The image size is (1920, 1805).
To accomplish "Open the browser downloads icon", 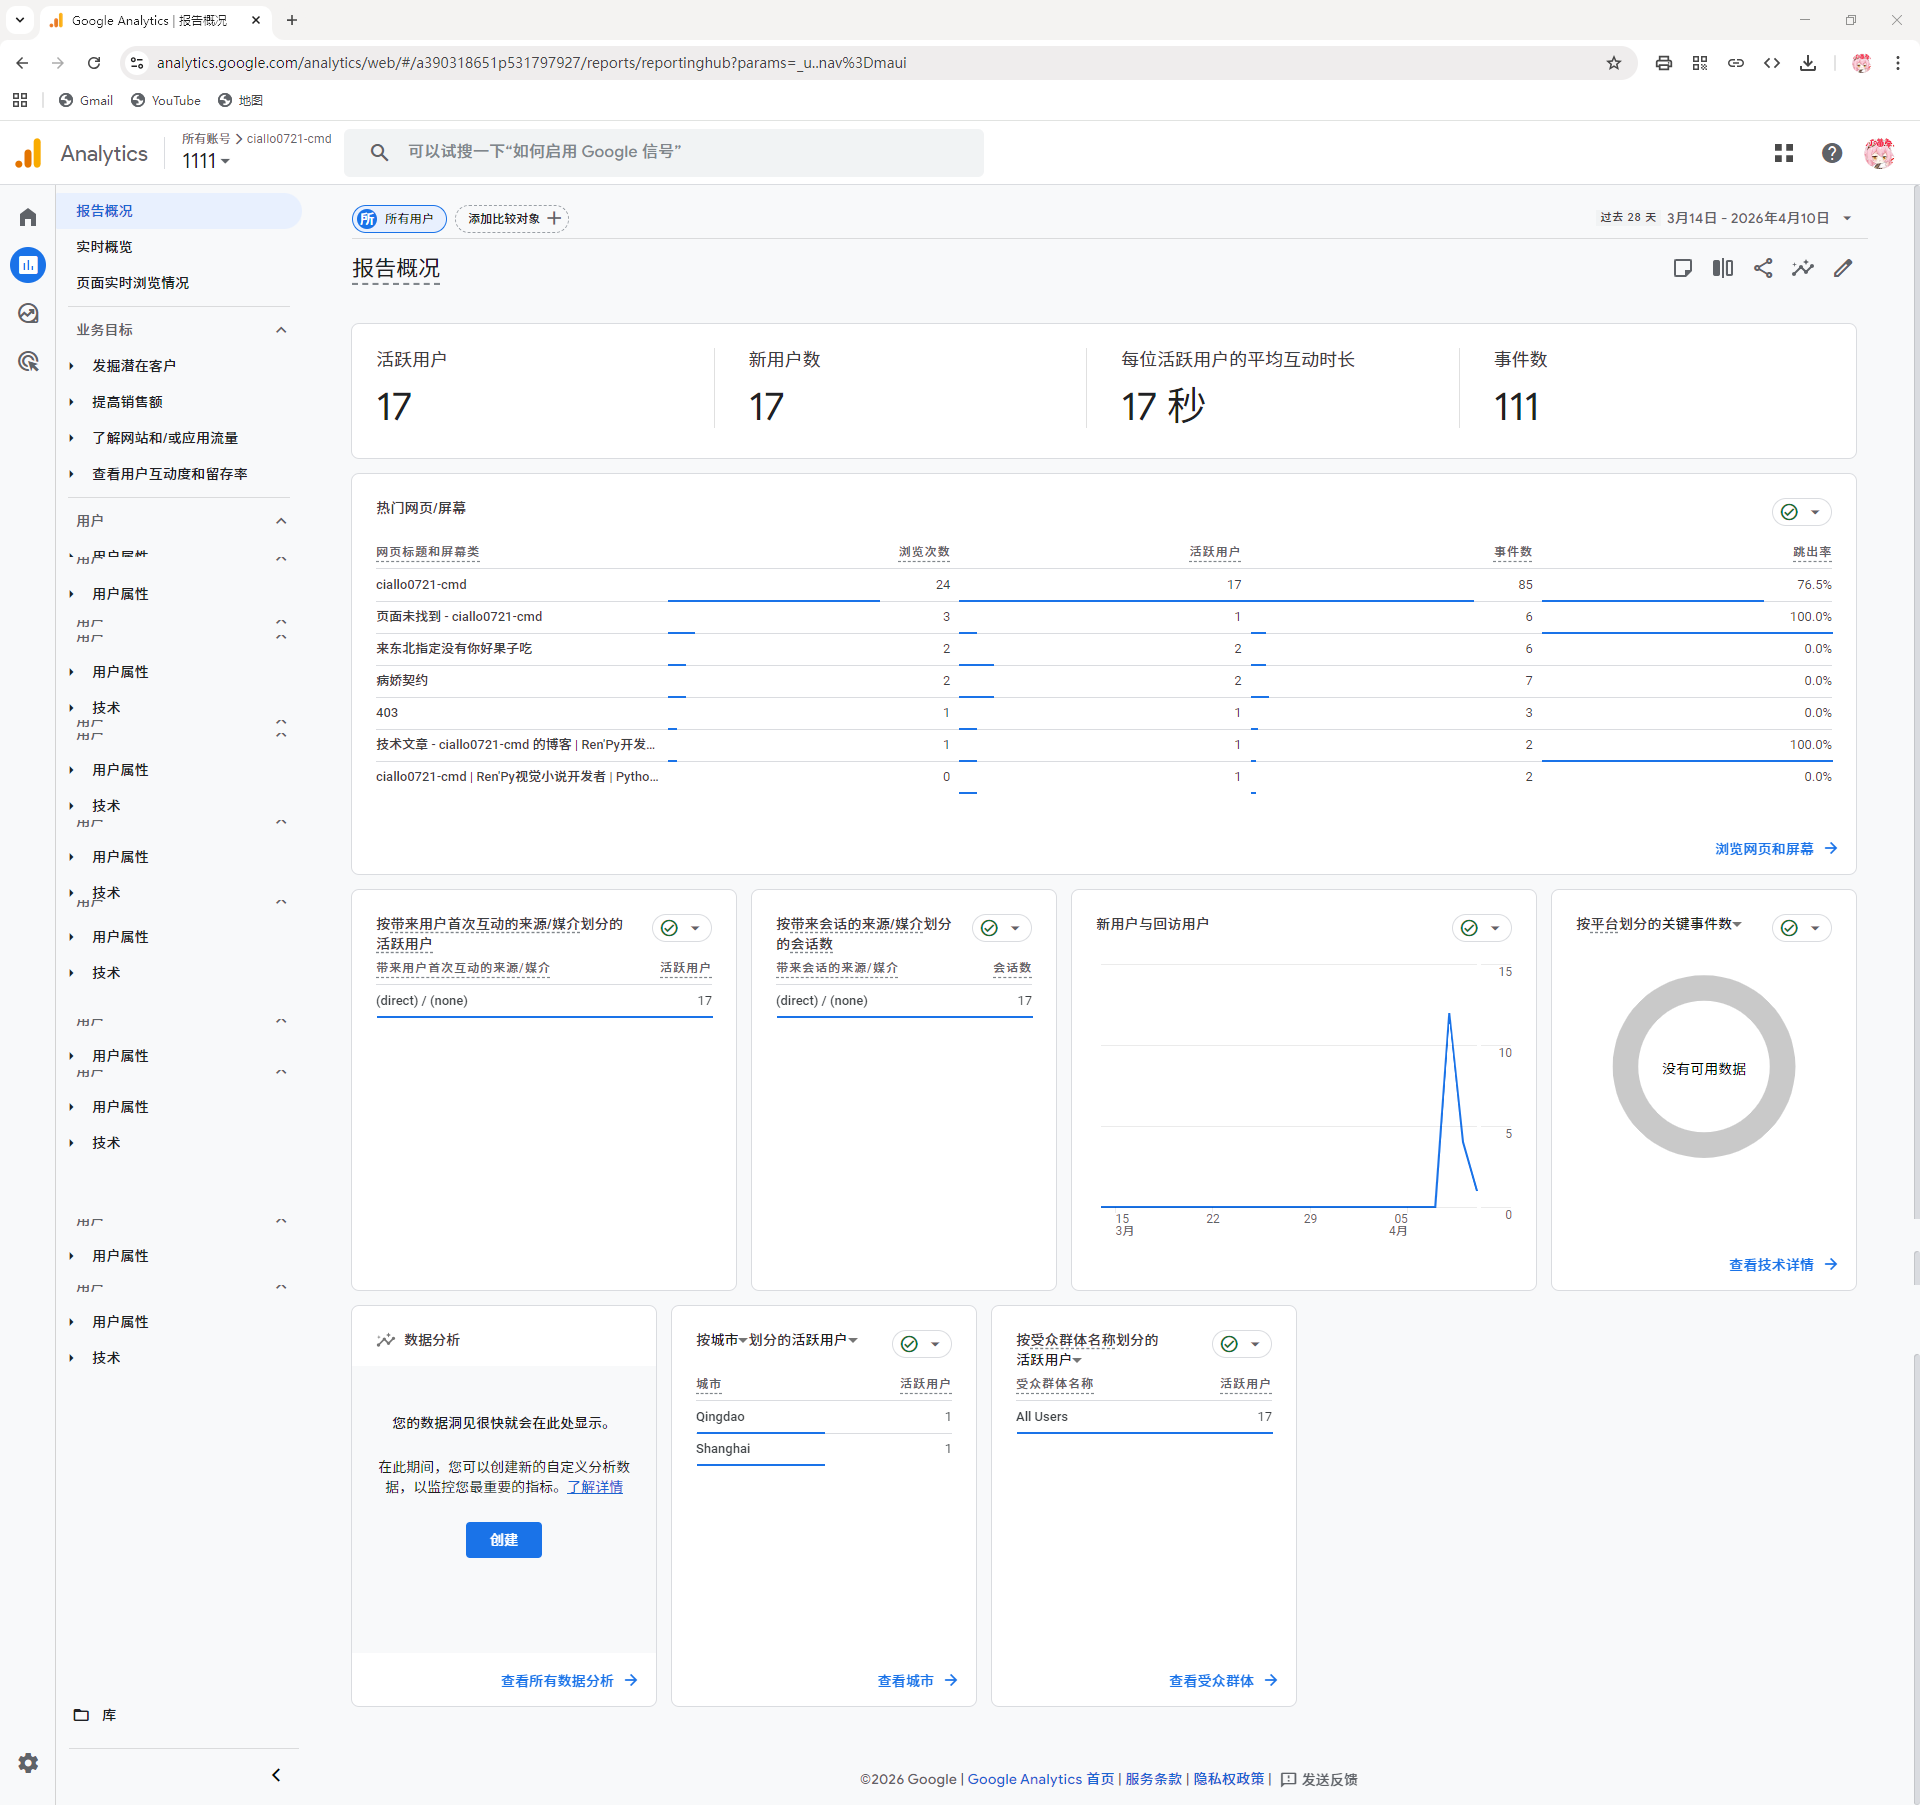I will pos(1808,63).
